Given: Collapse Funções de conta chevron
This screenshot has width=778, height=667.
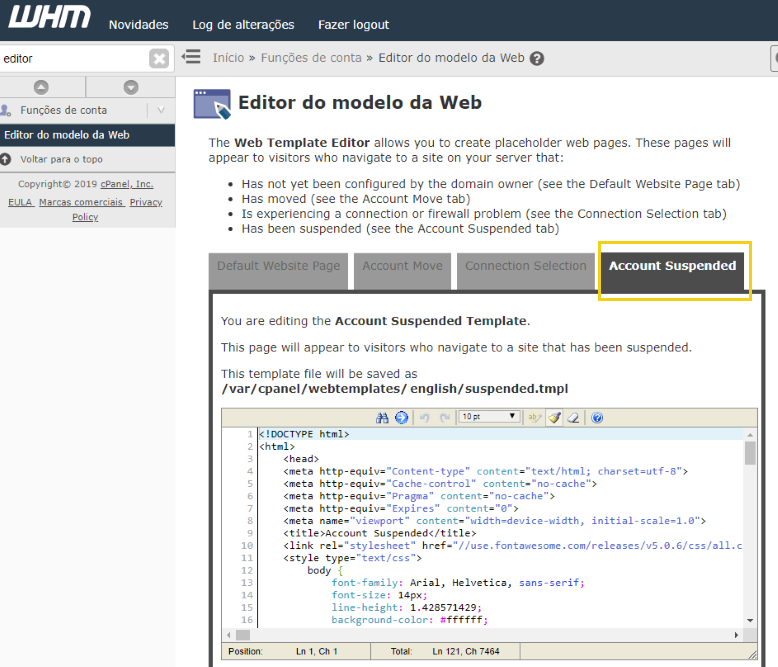Looking at the screenshot, I should coord(161,110).
